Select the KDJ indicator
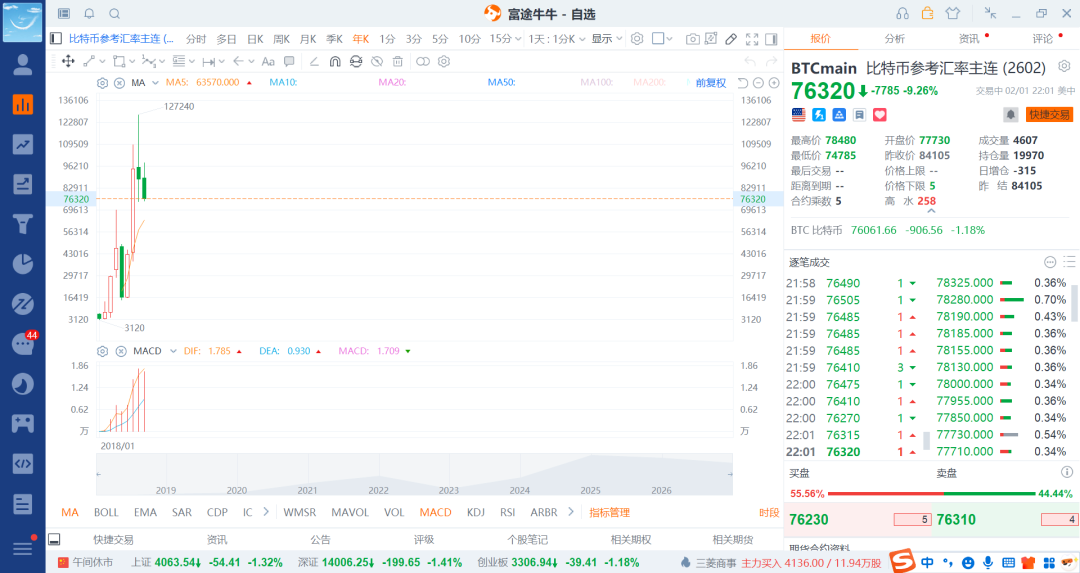Viewport: 1080px width, 573px height. click(x=475, y=512)
